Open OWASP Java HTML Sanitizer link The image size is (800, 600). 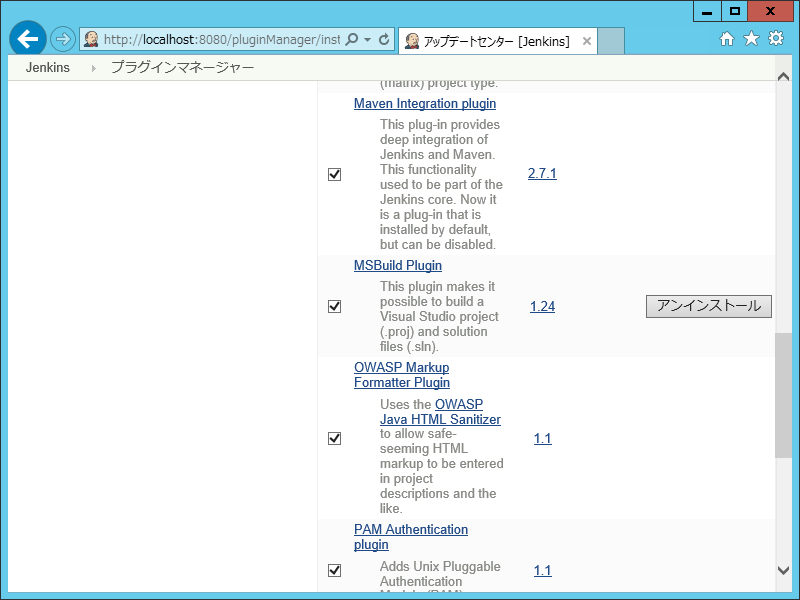tap(440, 412)
